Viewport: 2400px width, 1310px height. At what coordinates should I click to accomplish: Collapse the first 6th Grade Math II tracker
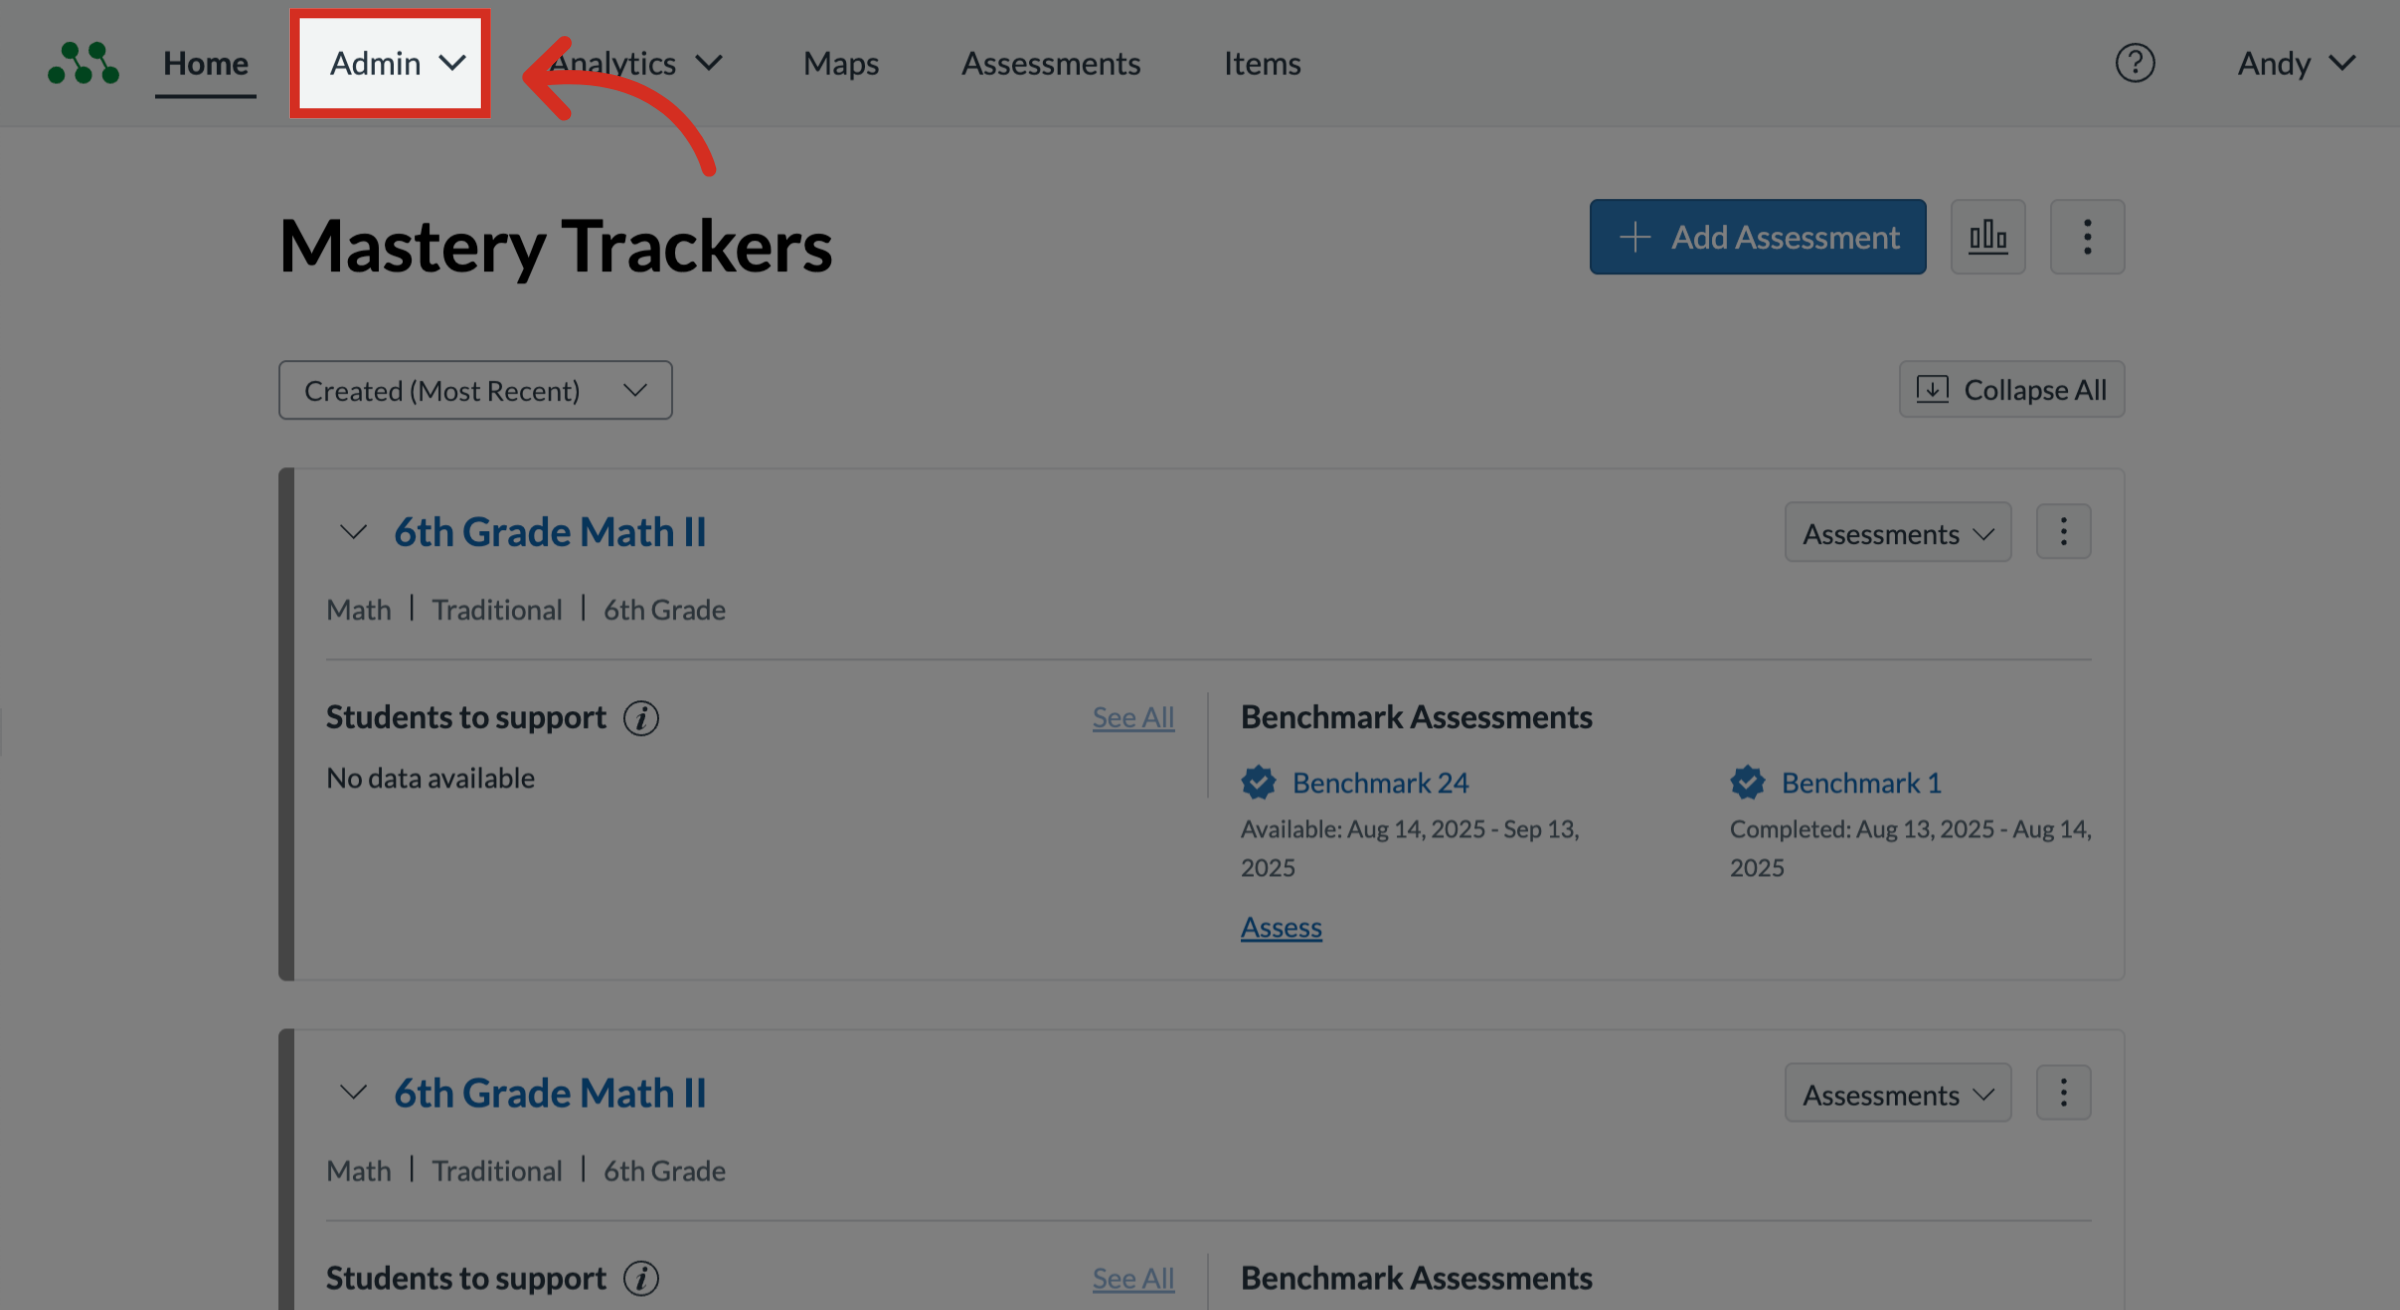353,532
